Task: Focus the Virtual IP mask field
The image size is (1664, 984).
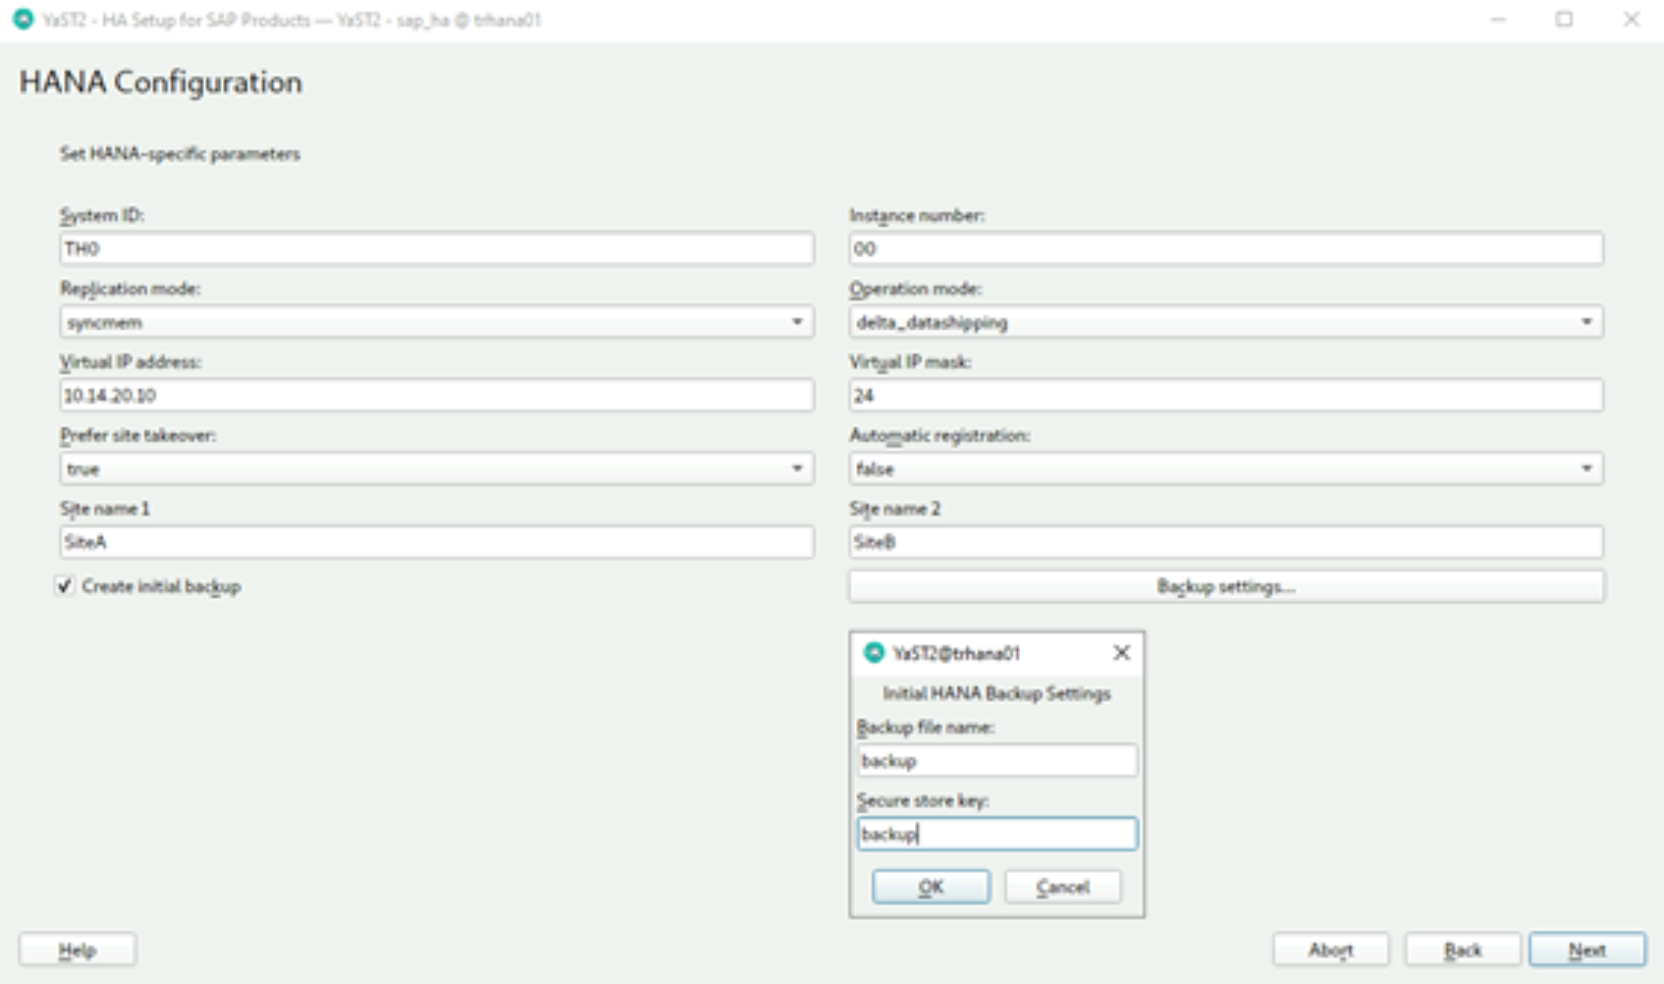Action: click(1226, 395)
